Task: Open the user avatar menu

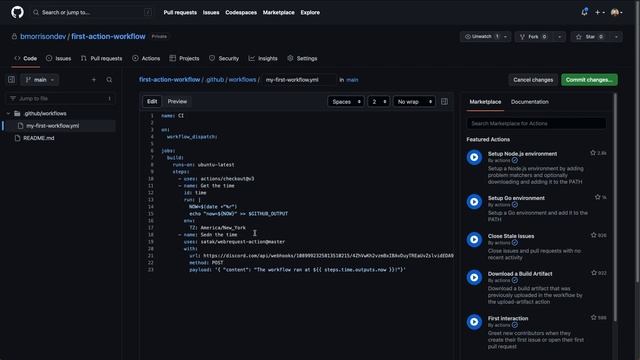Action: (616, 13)
